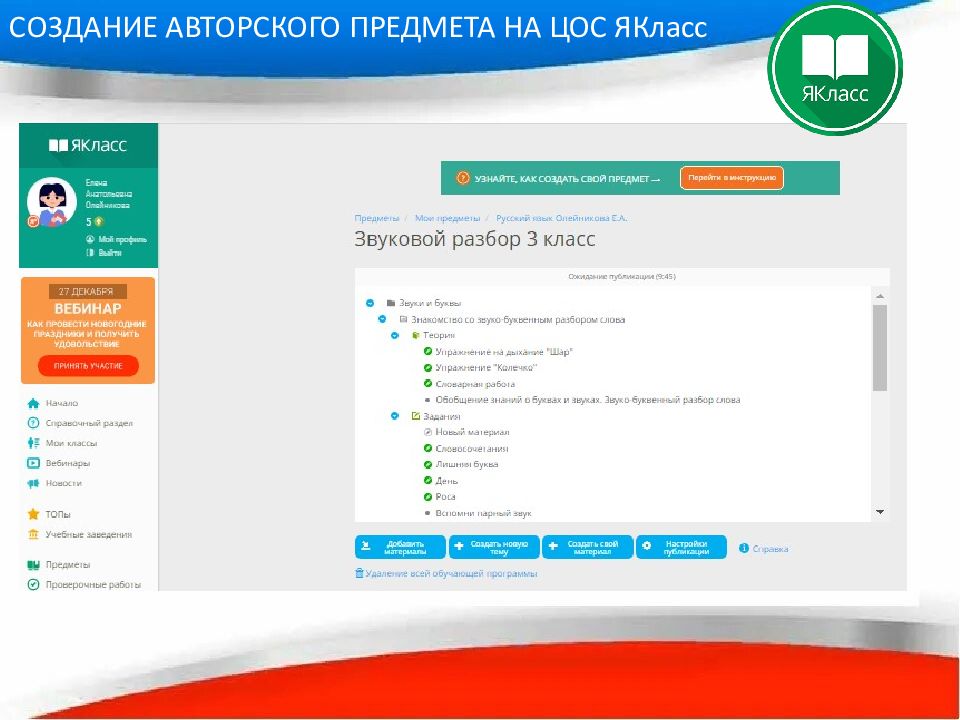The width and height of the screenshot is (960, 720).
Task: Select the День task
Action: pyautogui.click(x=447, y=481)
